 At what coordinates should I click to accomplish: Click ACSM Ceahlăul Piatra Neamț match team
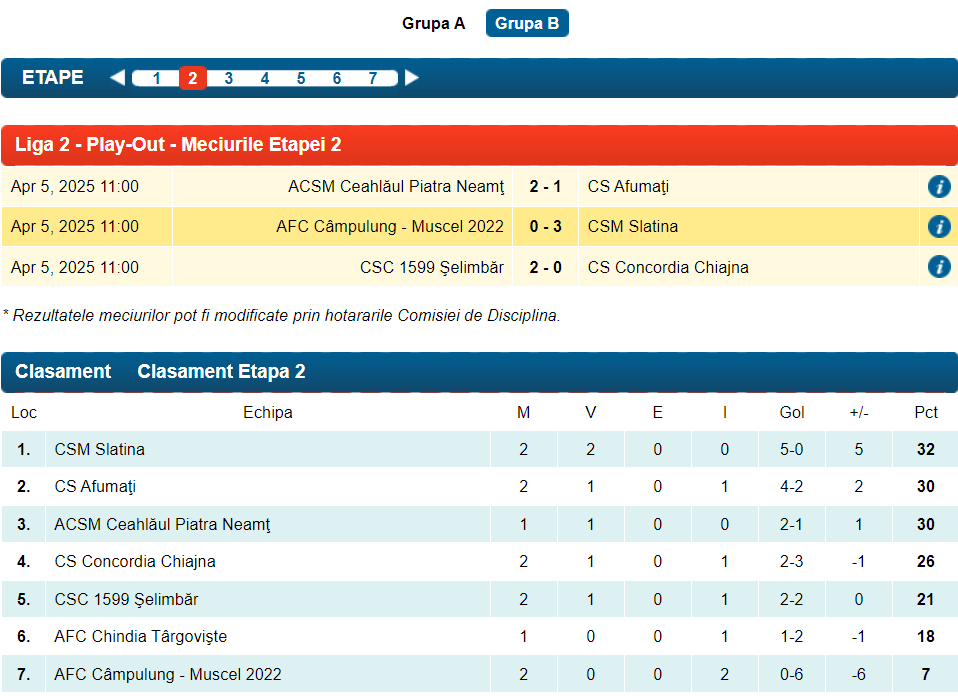point(396,187)
